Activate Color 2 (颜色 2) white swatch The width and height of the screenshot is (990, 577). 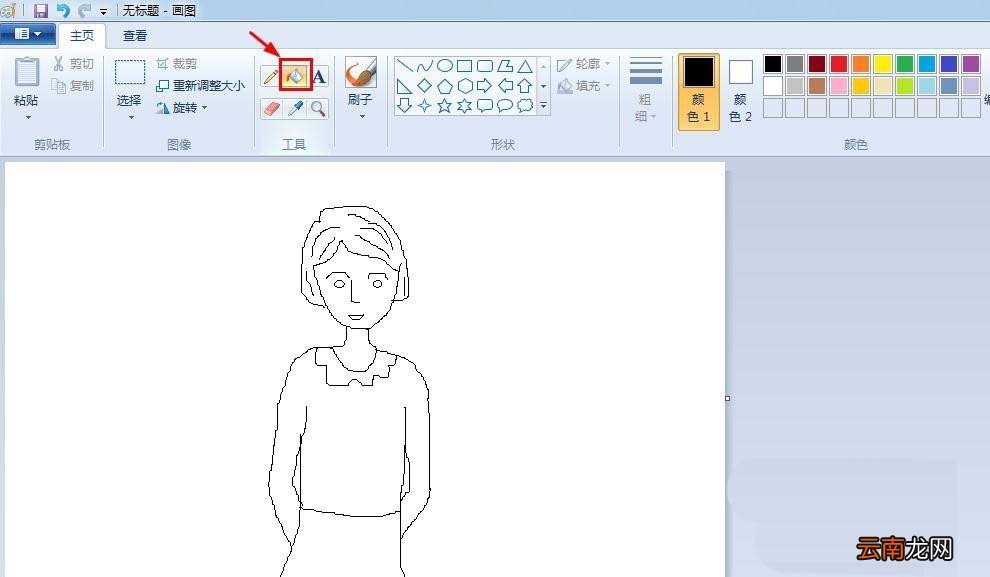click(x=741, y=92)
